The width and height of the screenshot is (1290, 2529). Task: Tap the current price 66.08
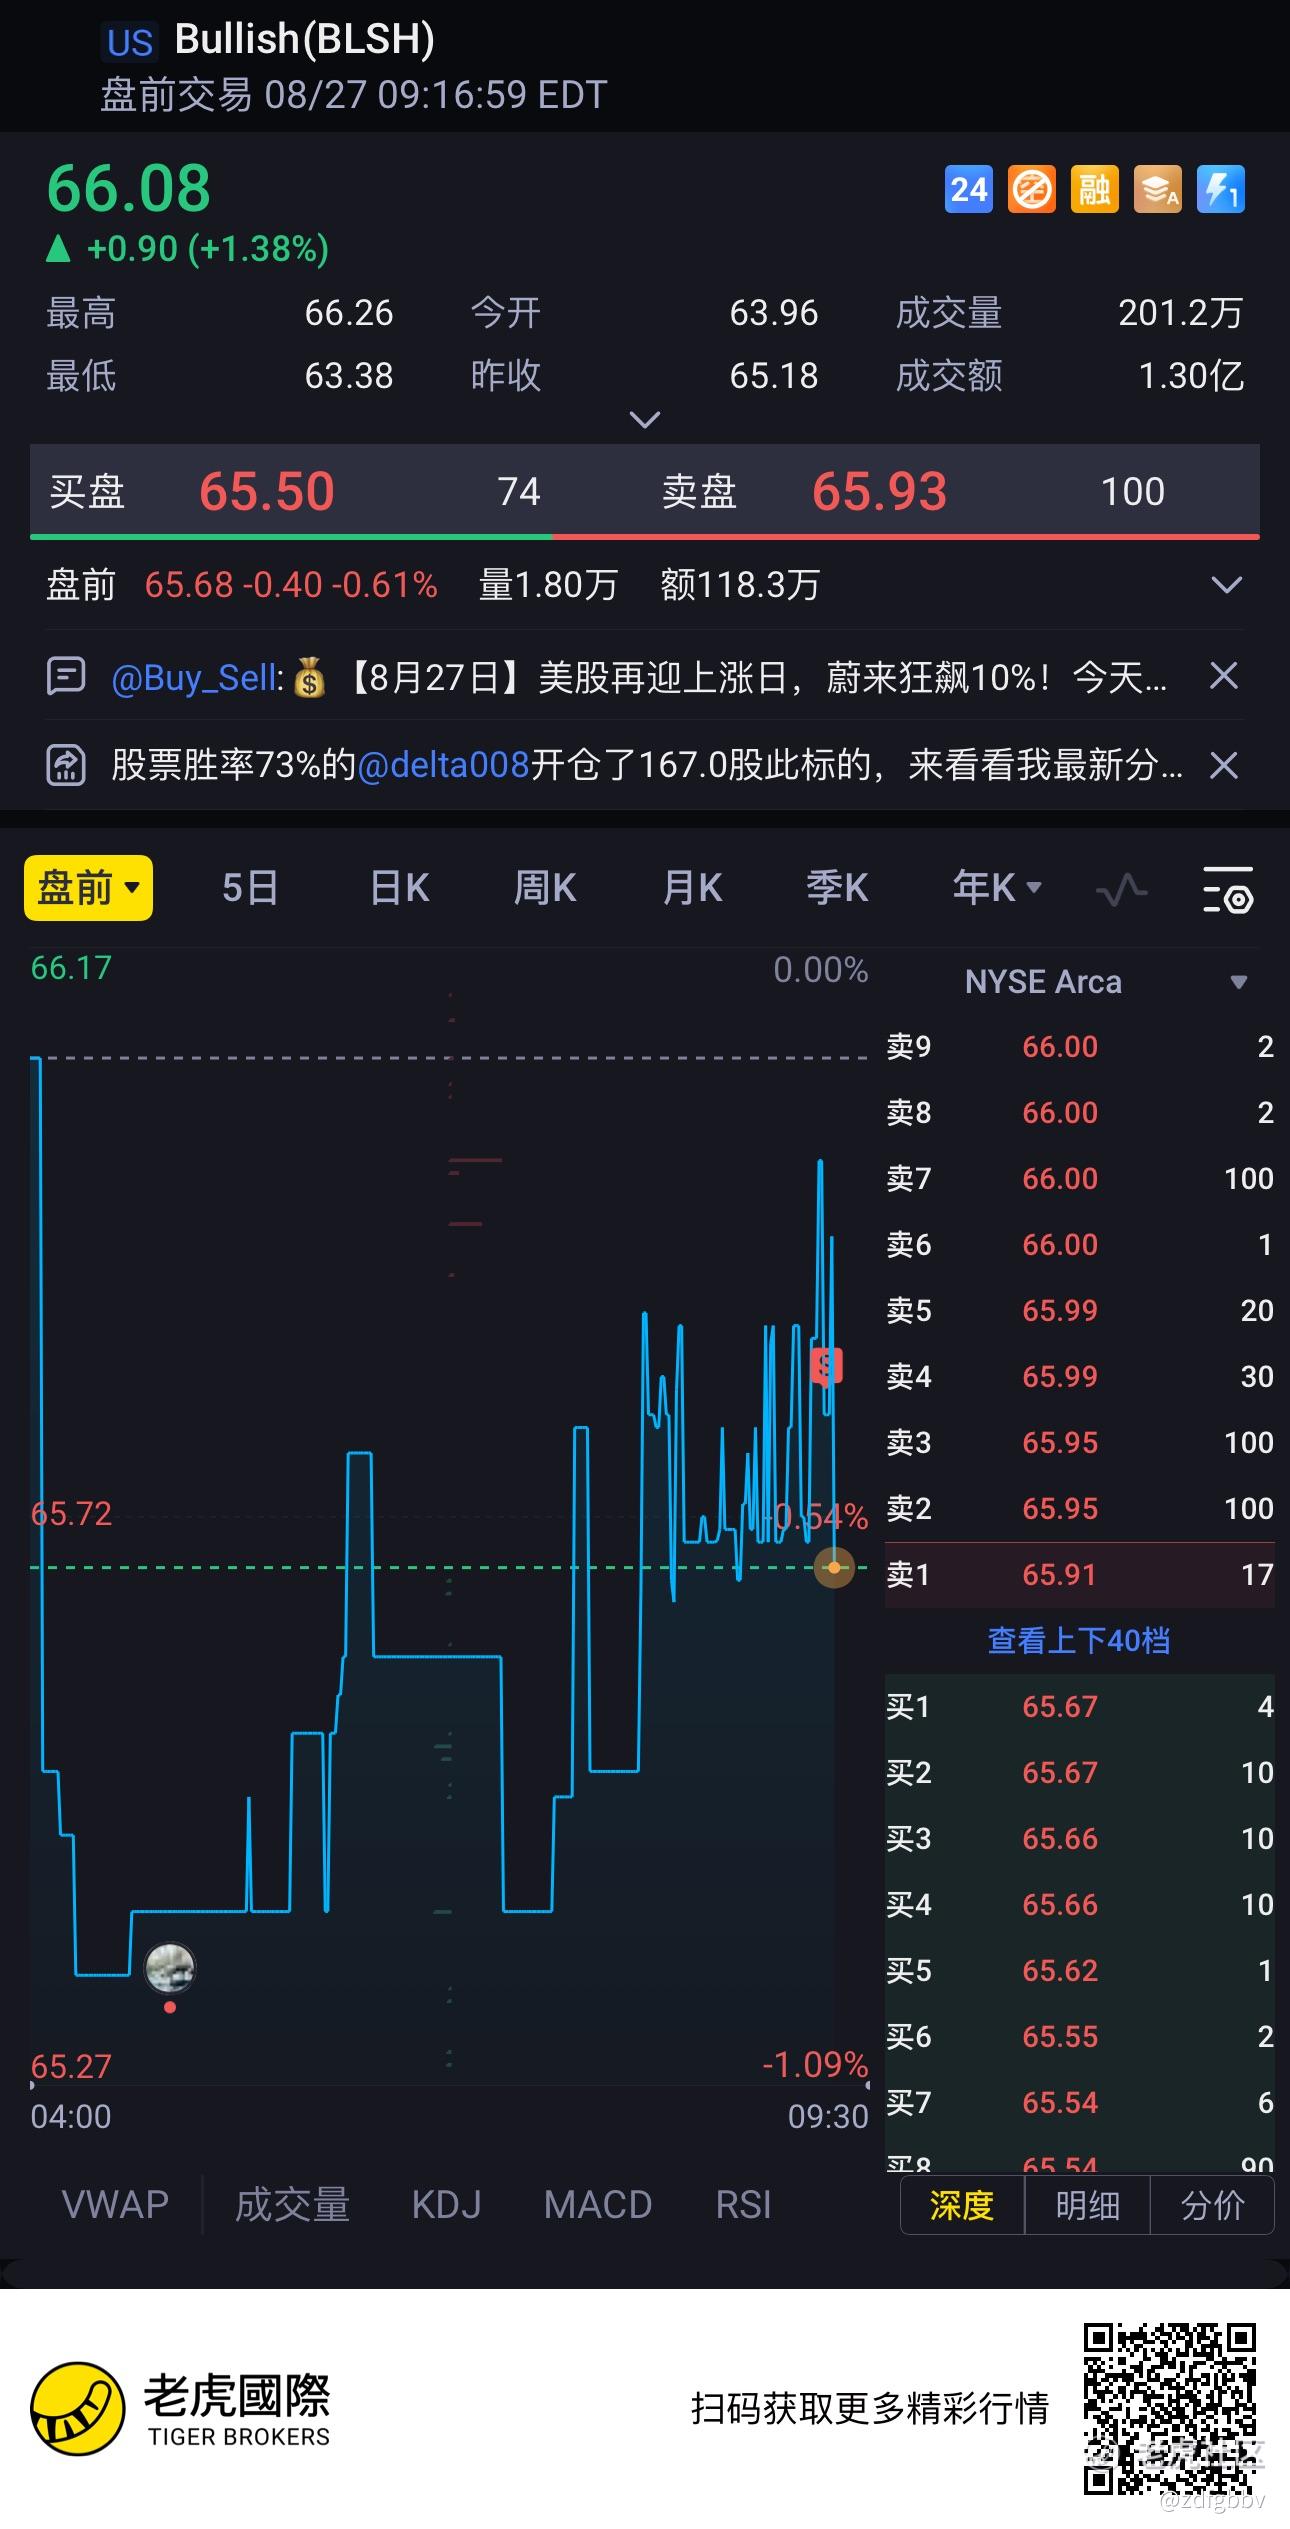point(129,188)
